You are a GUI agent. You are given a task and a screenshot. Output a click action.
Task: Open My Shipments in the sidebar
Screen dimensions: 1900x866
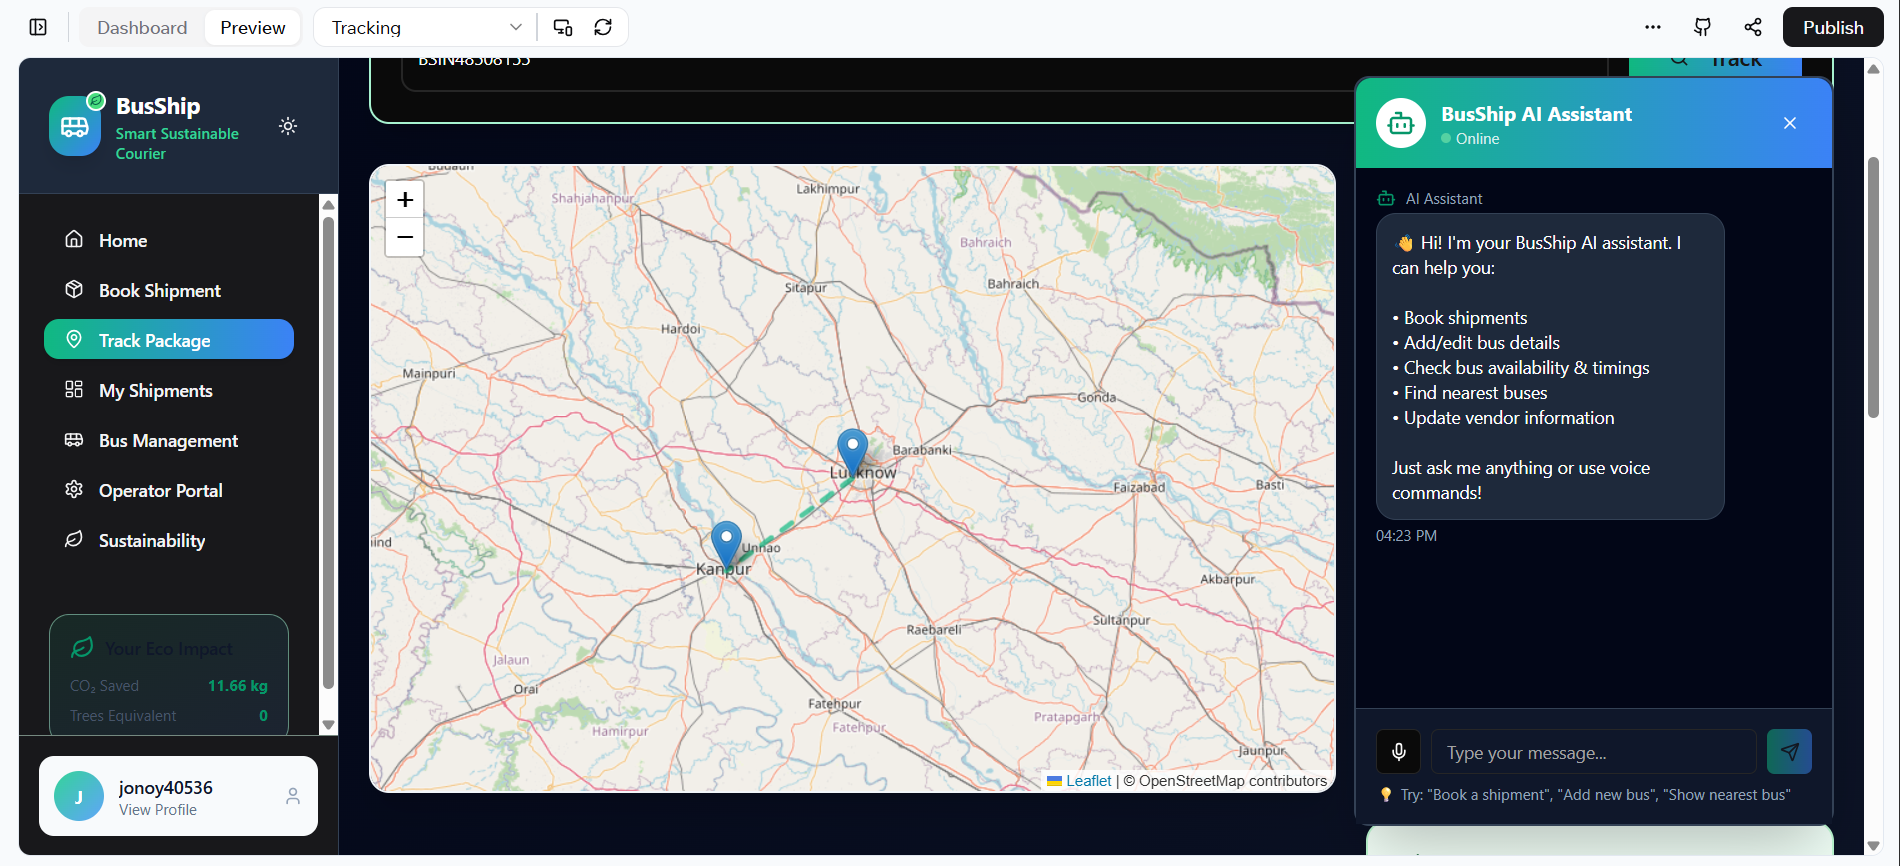pyautogui.click(x=169, y=390)
